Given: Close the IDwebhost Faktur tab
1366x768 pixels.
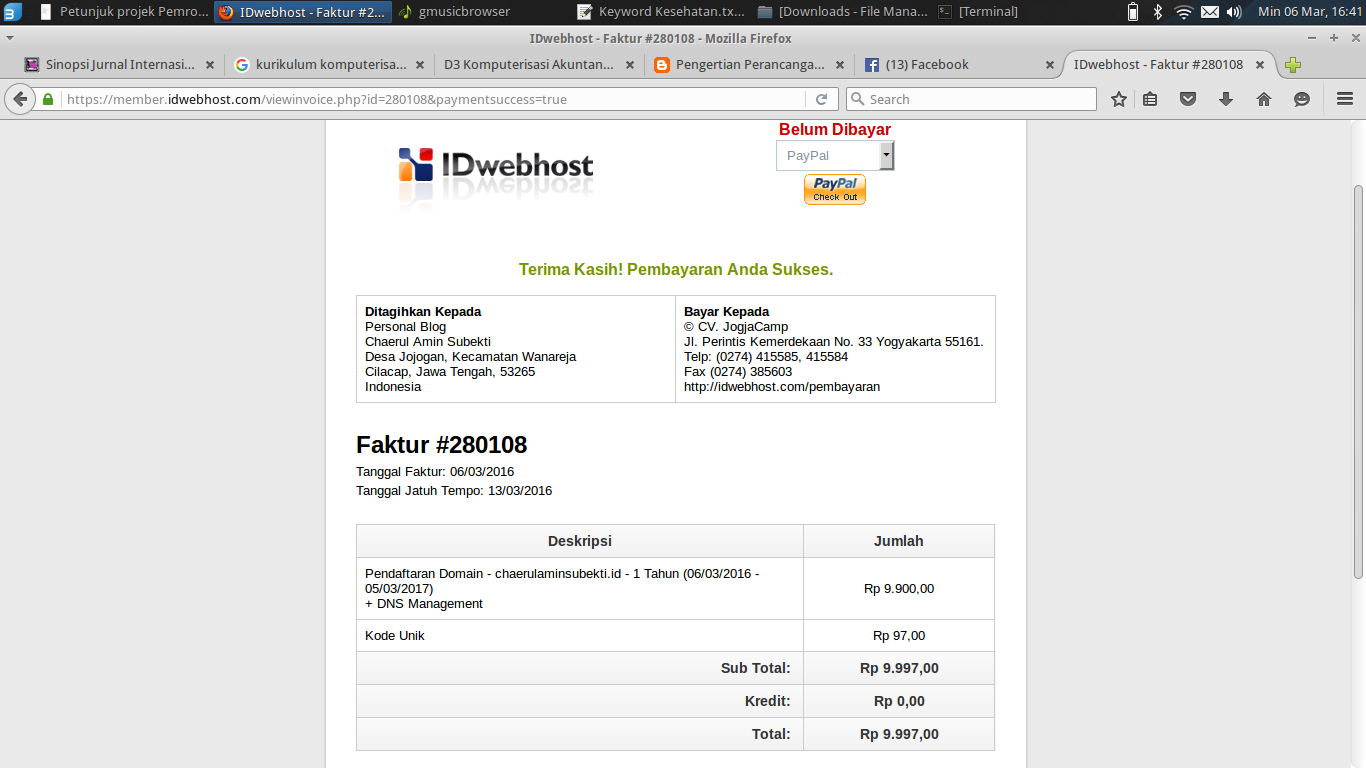Looking at the screenshot, I should click(x=1260, y=65).
